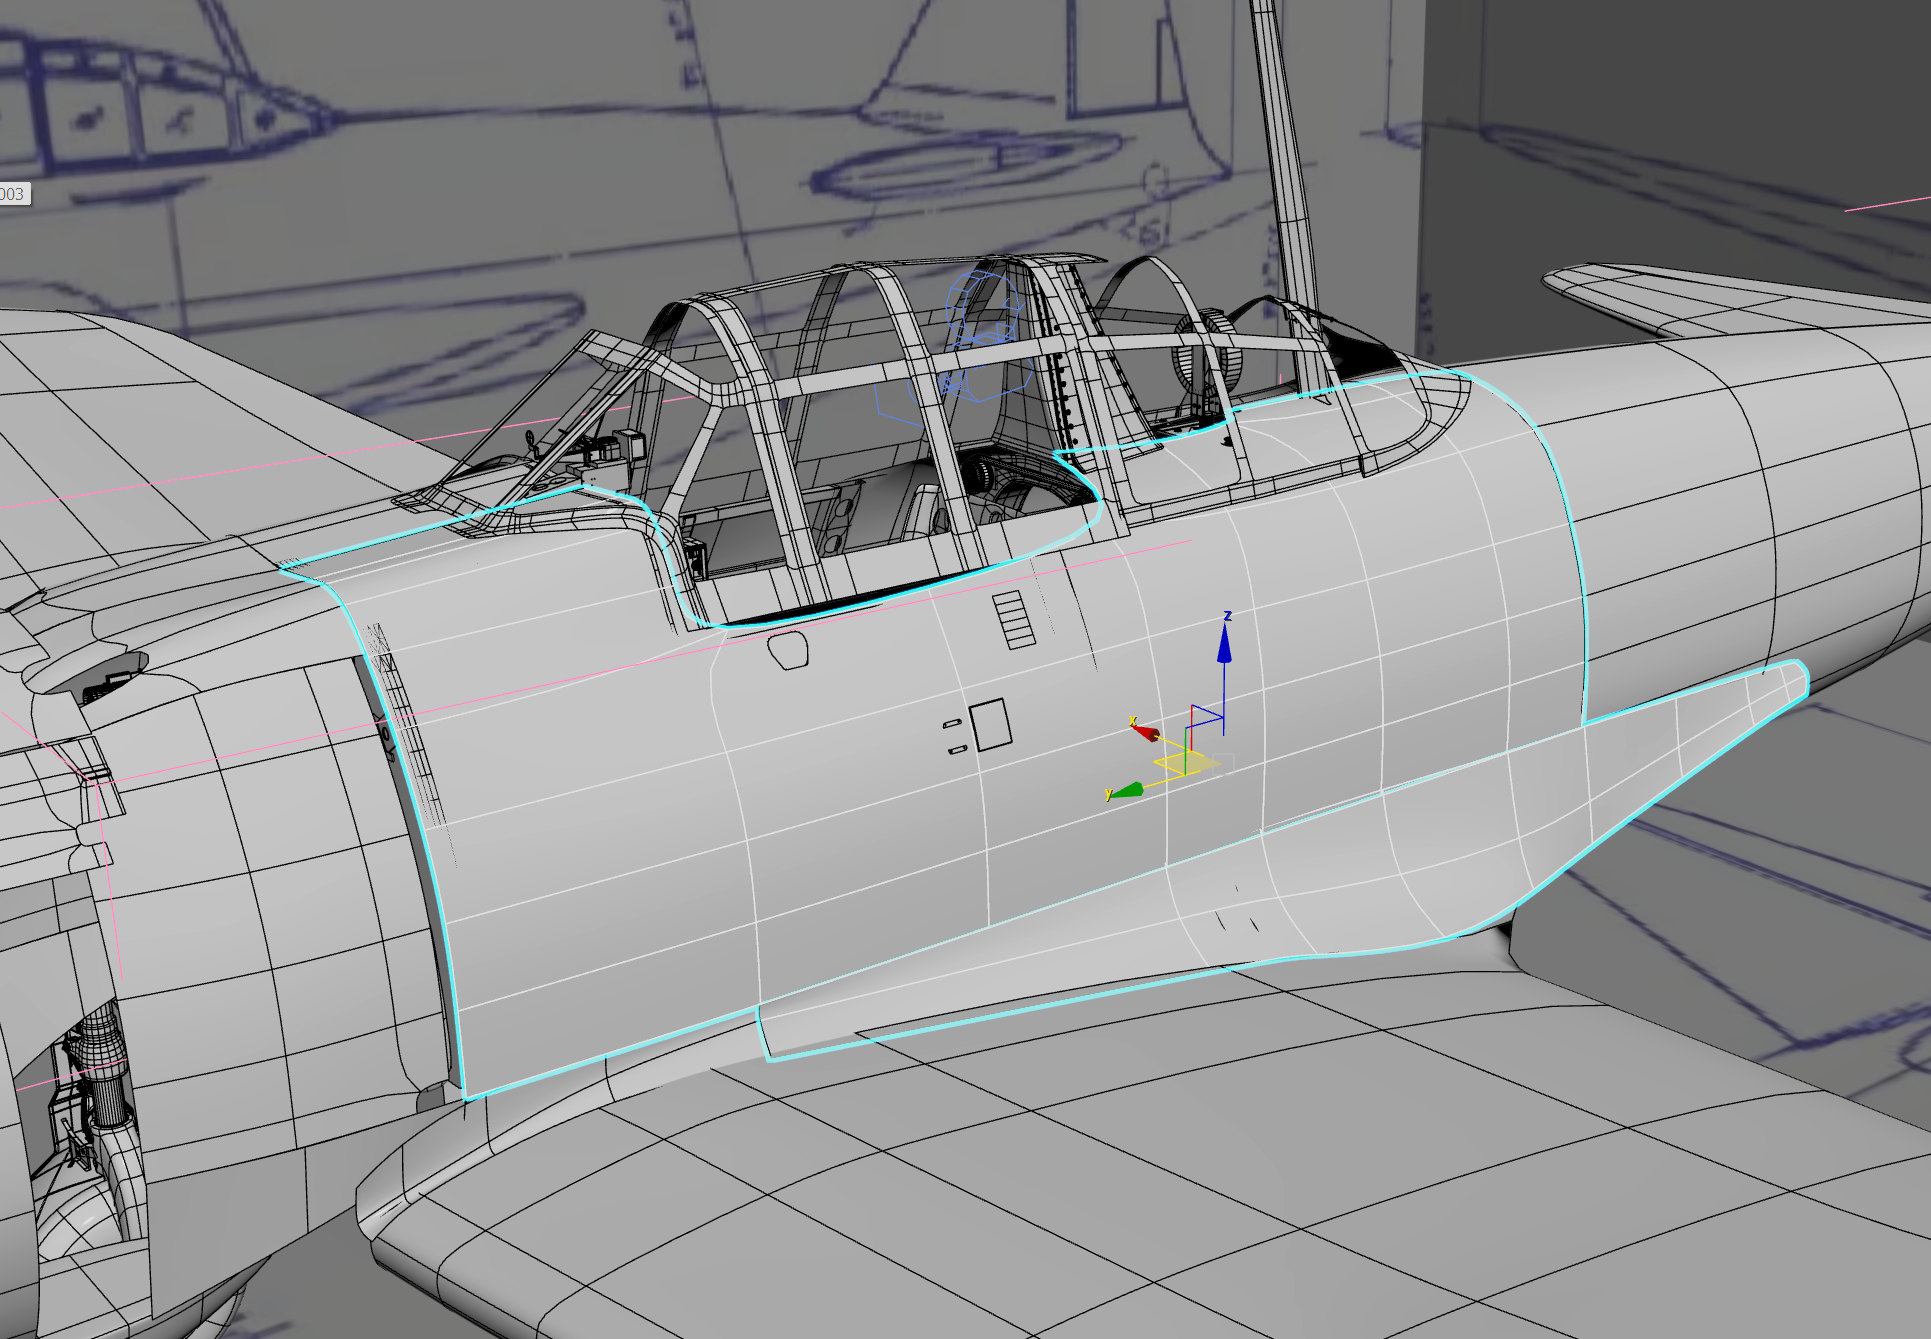Select the rectangular access panel on fuselage

[990, 725]
